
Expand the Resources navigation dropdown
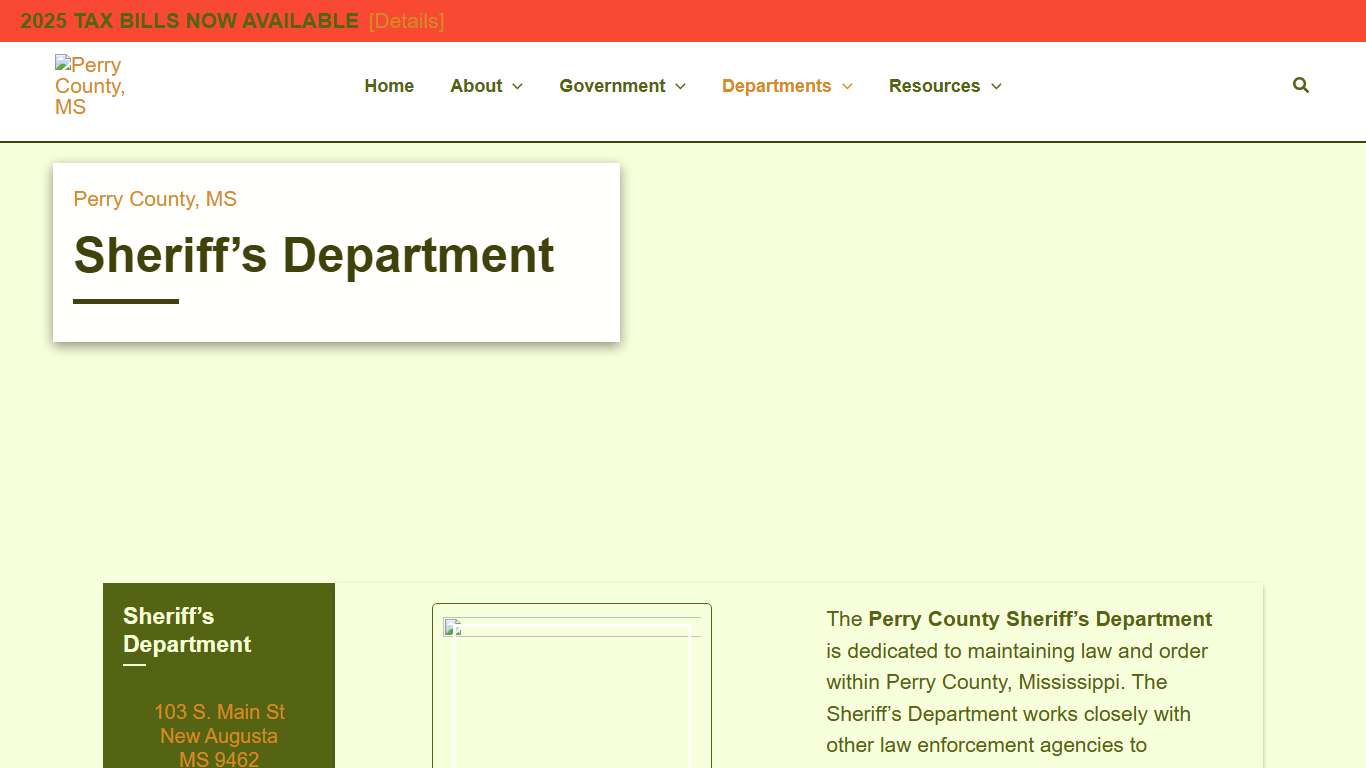pos(996,86)
